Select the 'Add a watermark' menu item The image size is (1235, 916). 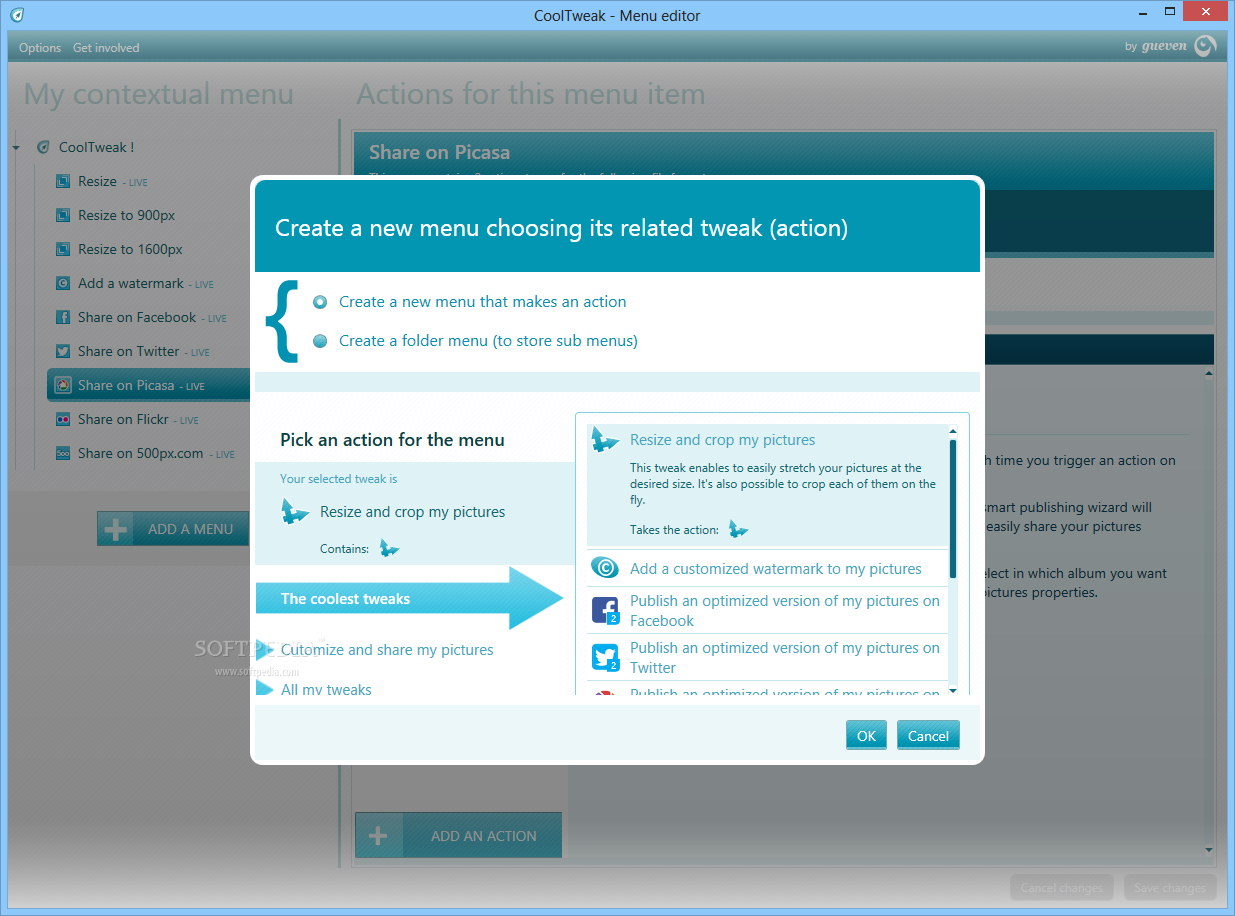pyautogui.click(x=146, y=283)
